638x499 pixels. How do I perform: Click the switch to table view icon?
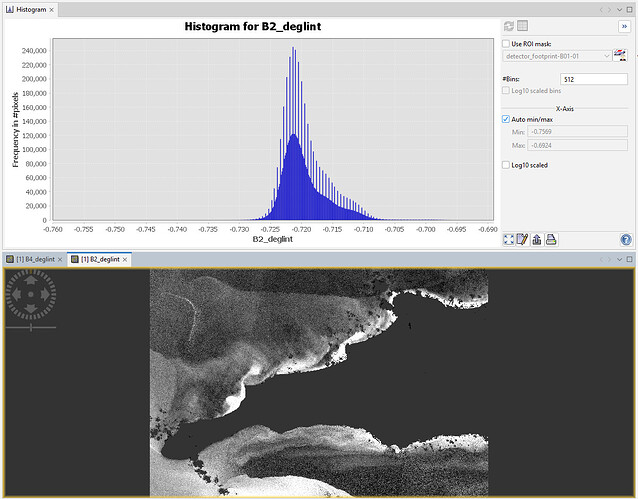tap(522, 26)
